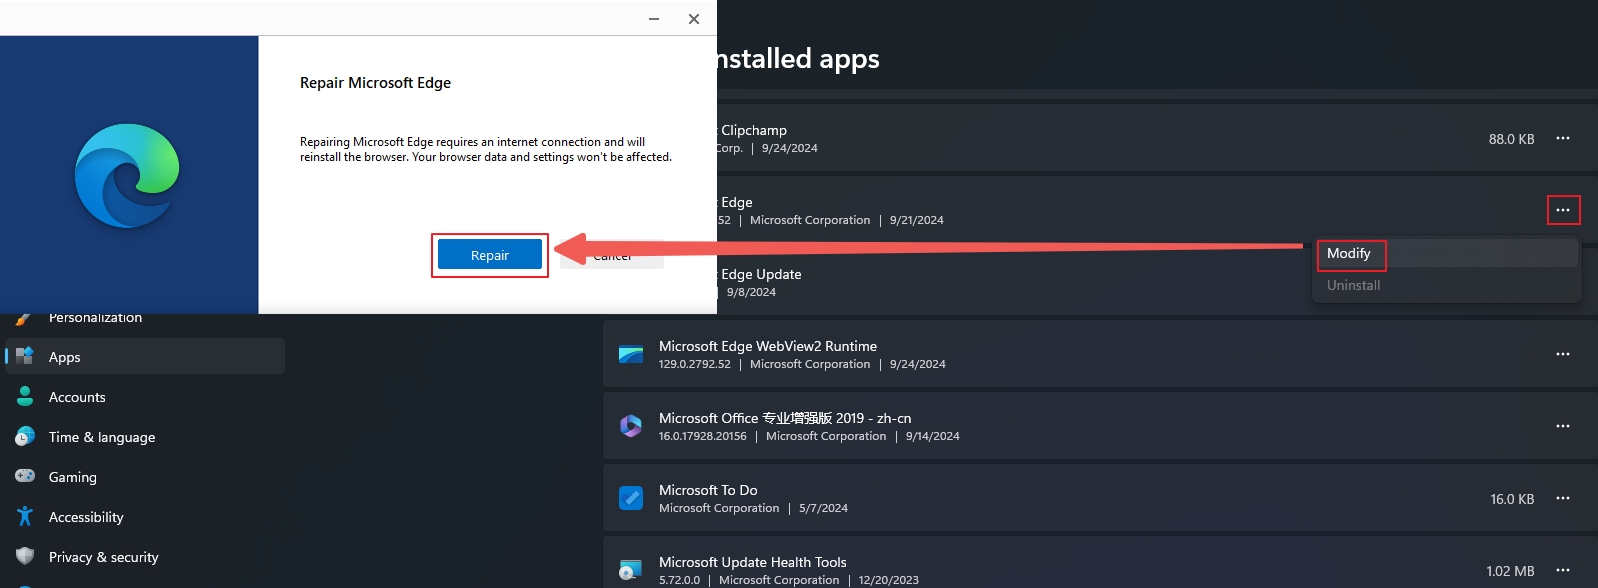Open more options for Clipchamp row

(x=1563, y=138)
